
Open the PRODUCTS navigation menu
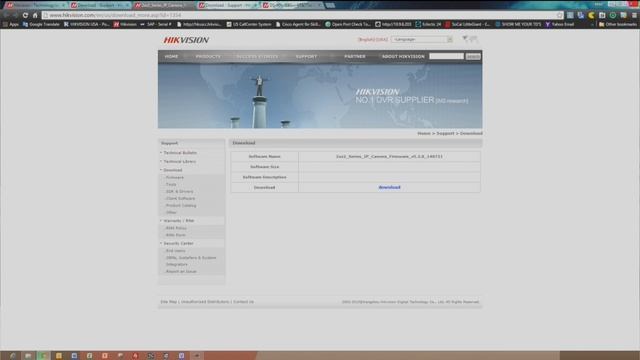pyautogui.click(x=208, y=56)
